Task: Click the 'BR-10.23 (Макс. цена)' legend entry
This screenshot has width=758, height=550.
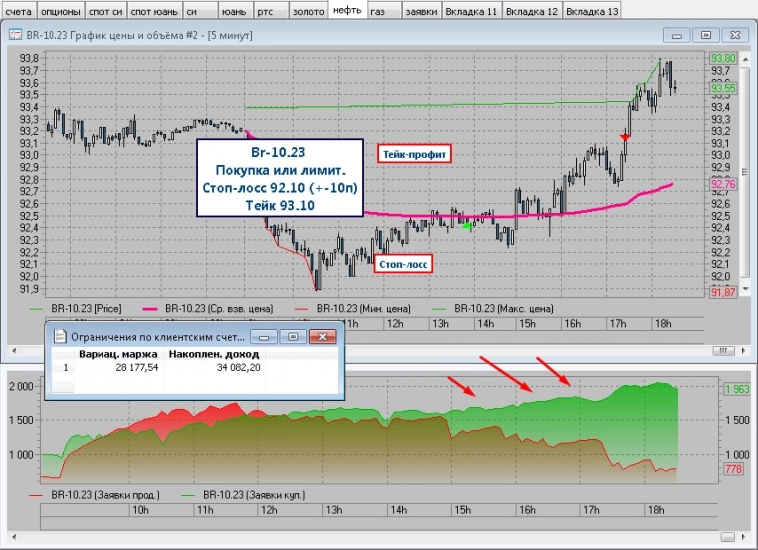Action: click(493, 308)
